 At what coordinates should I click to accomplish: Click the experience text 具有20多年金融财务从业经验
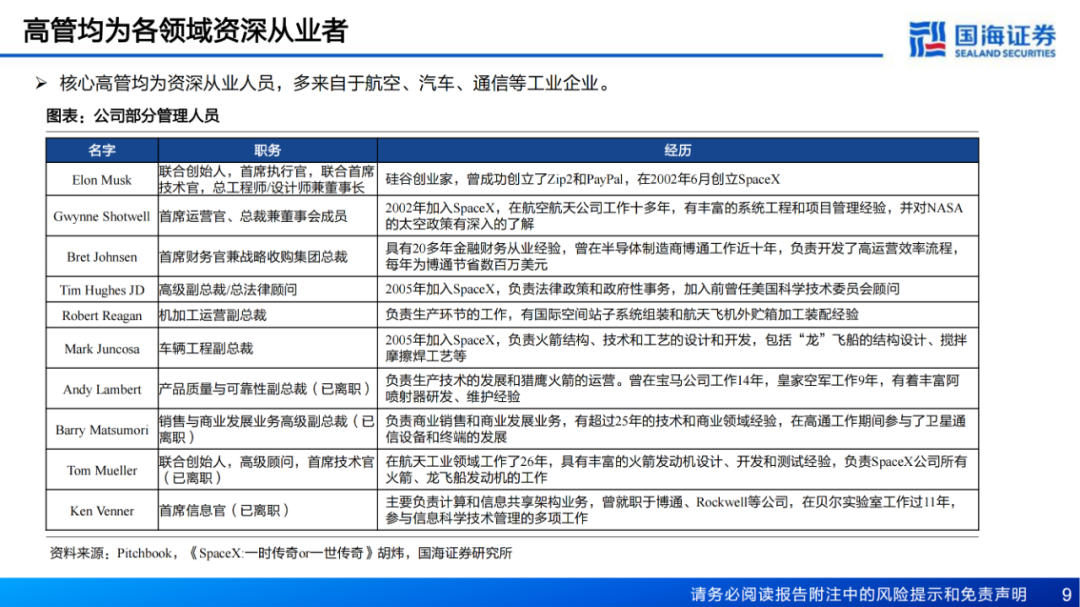[472, 249]
